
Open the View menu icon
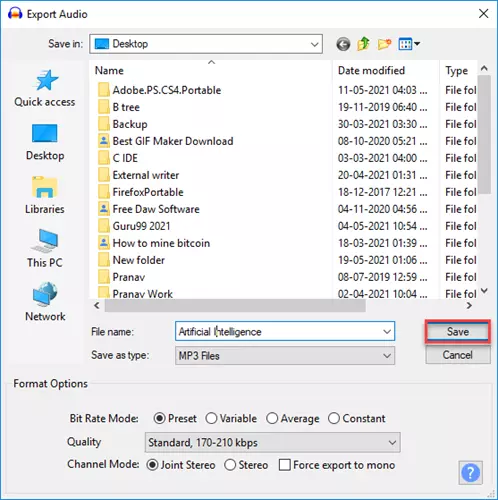coord(409,44)
